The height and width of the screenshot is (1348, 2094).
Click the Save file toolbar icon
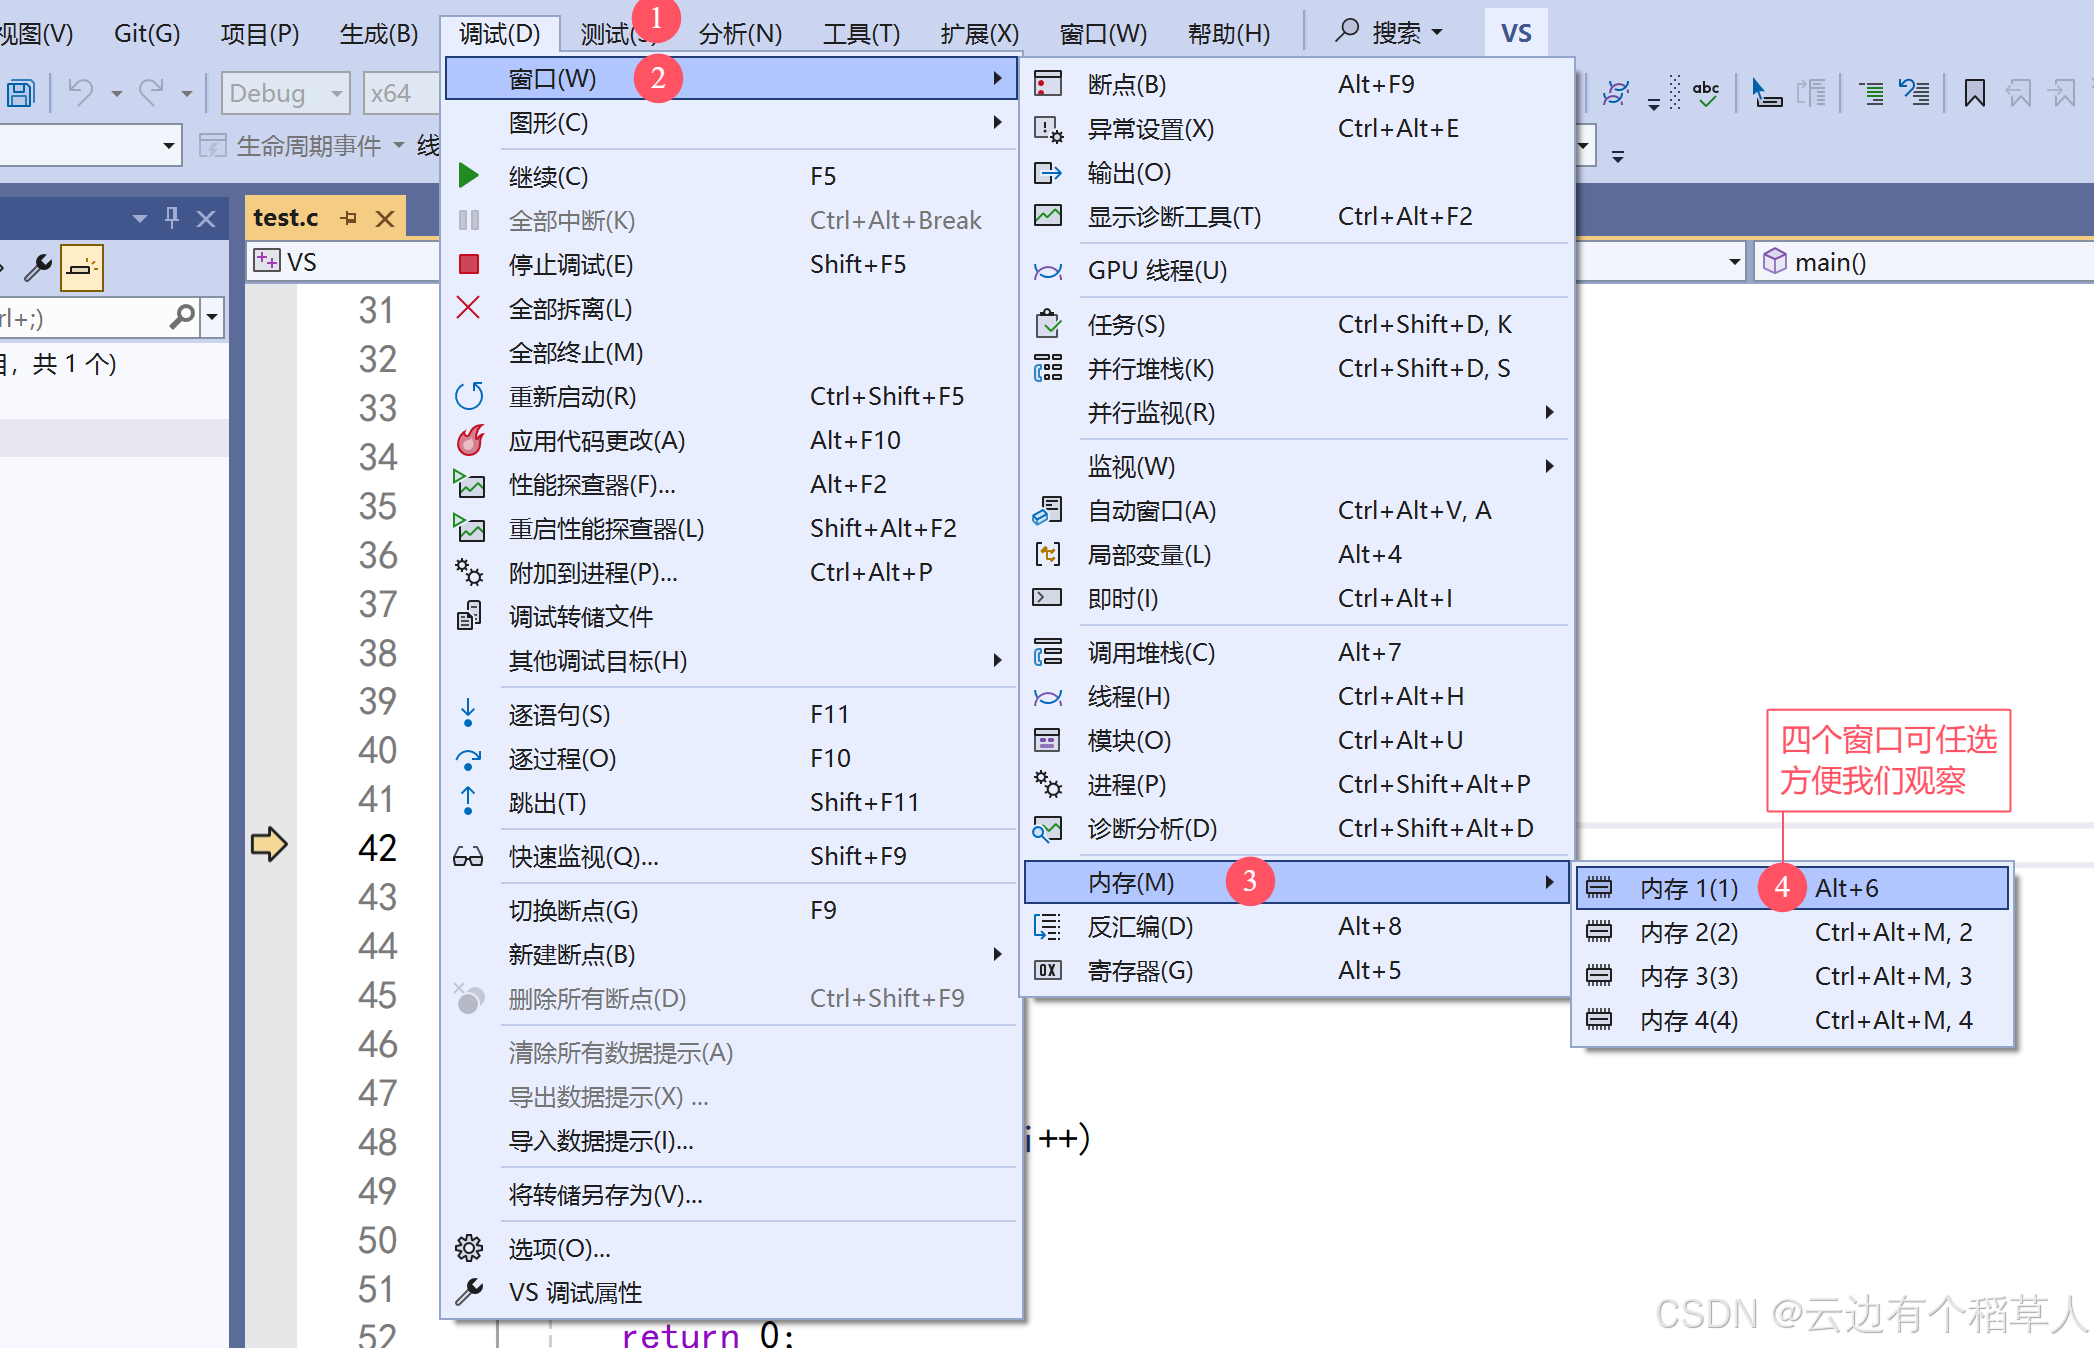coord(20,93)
